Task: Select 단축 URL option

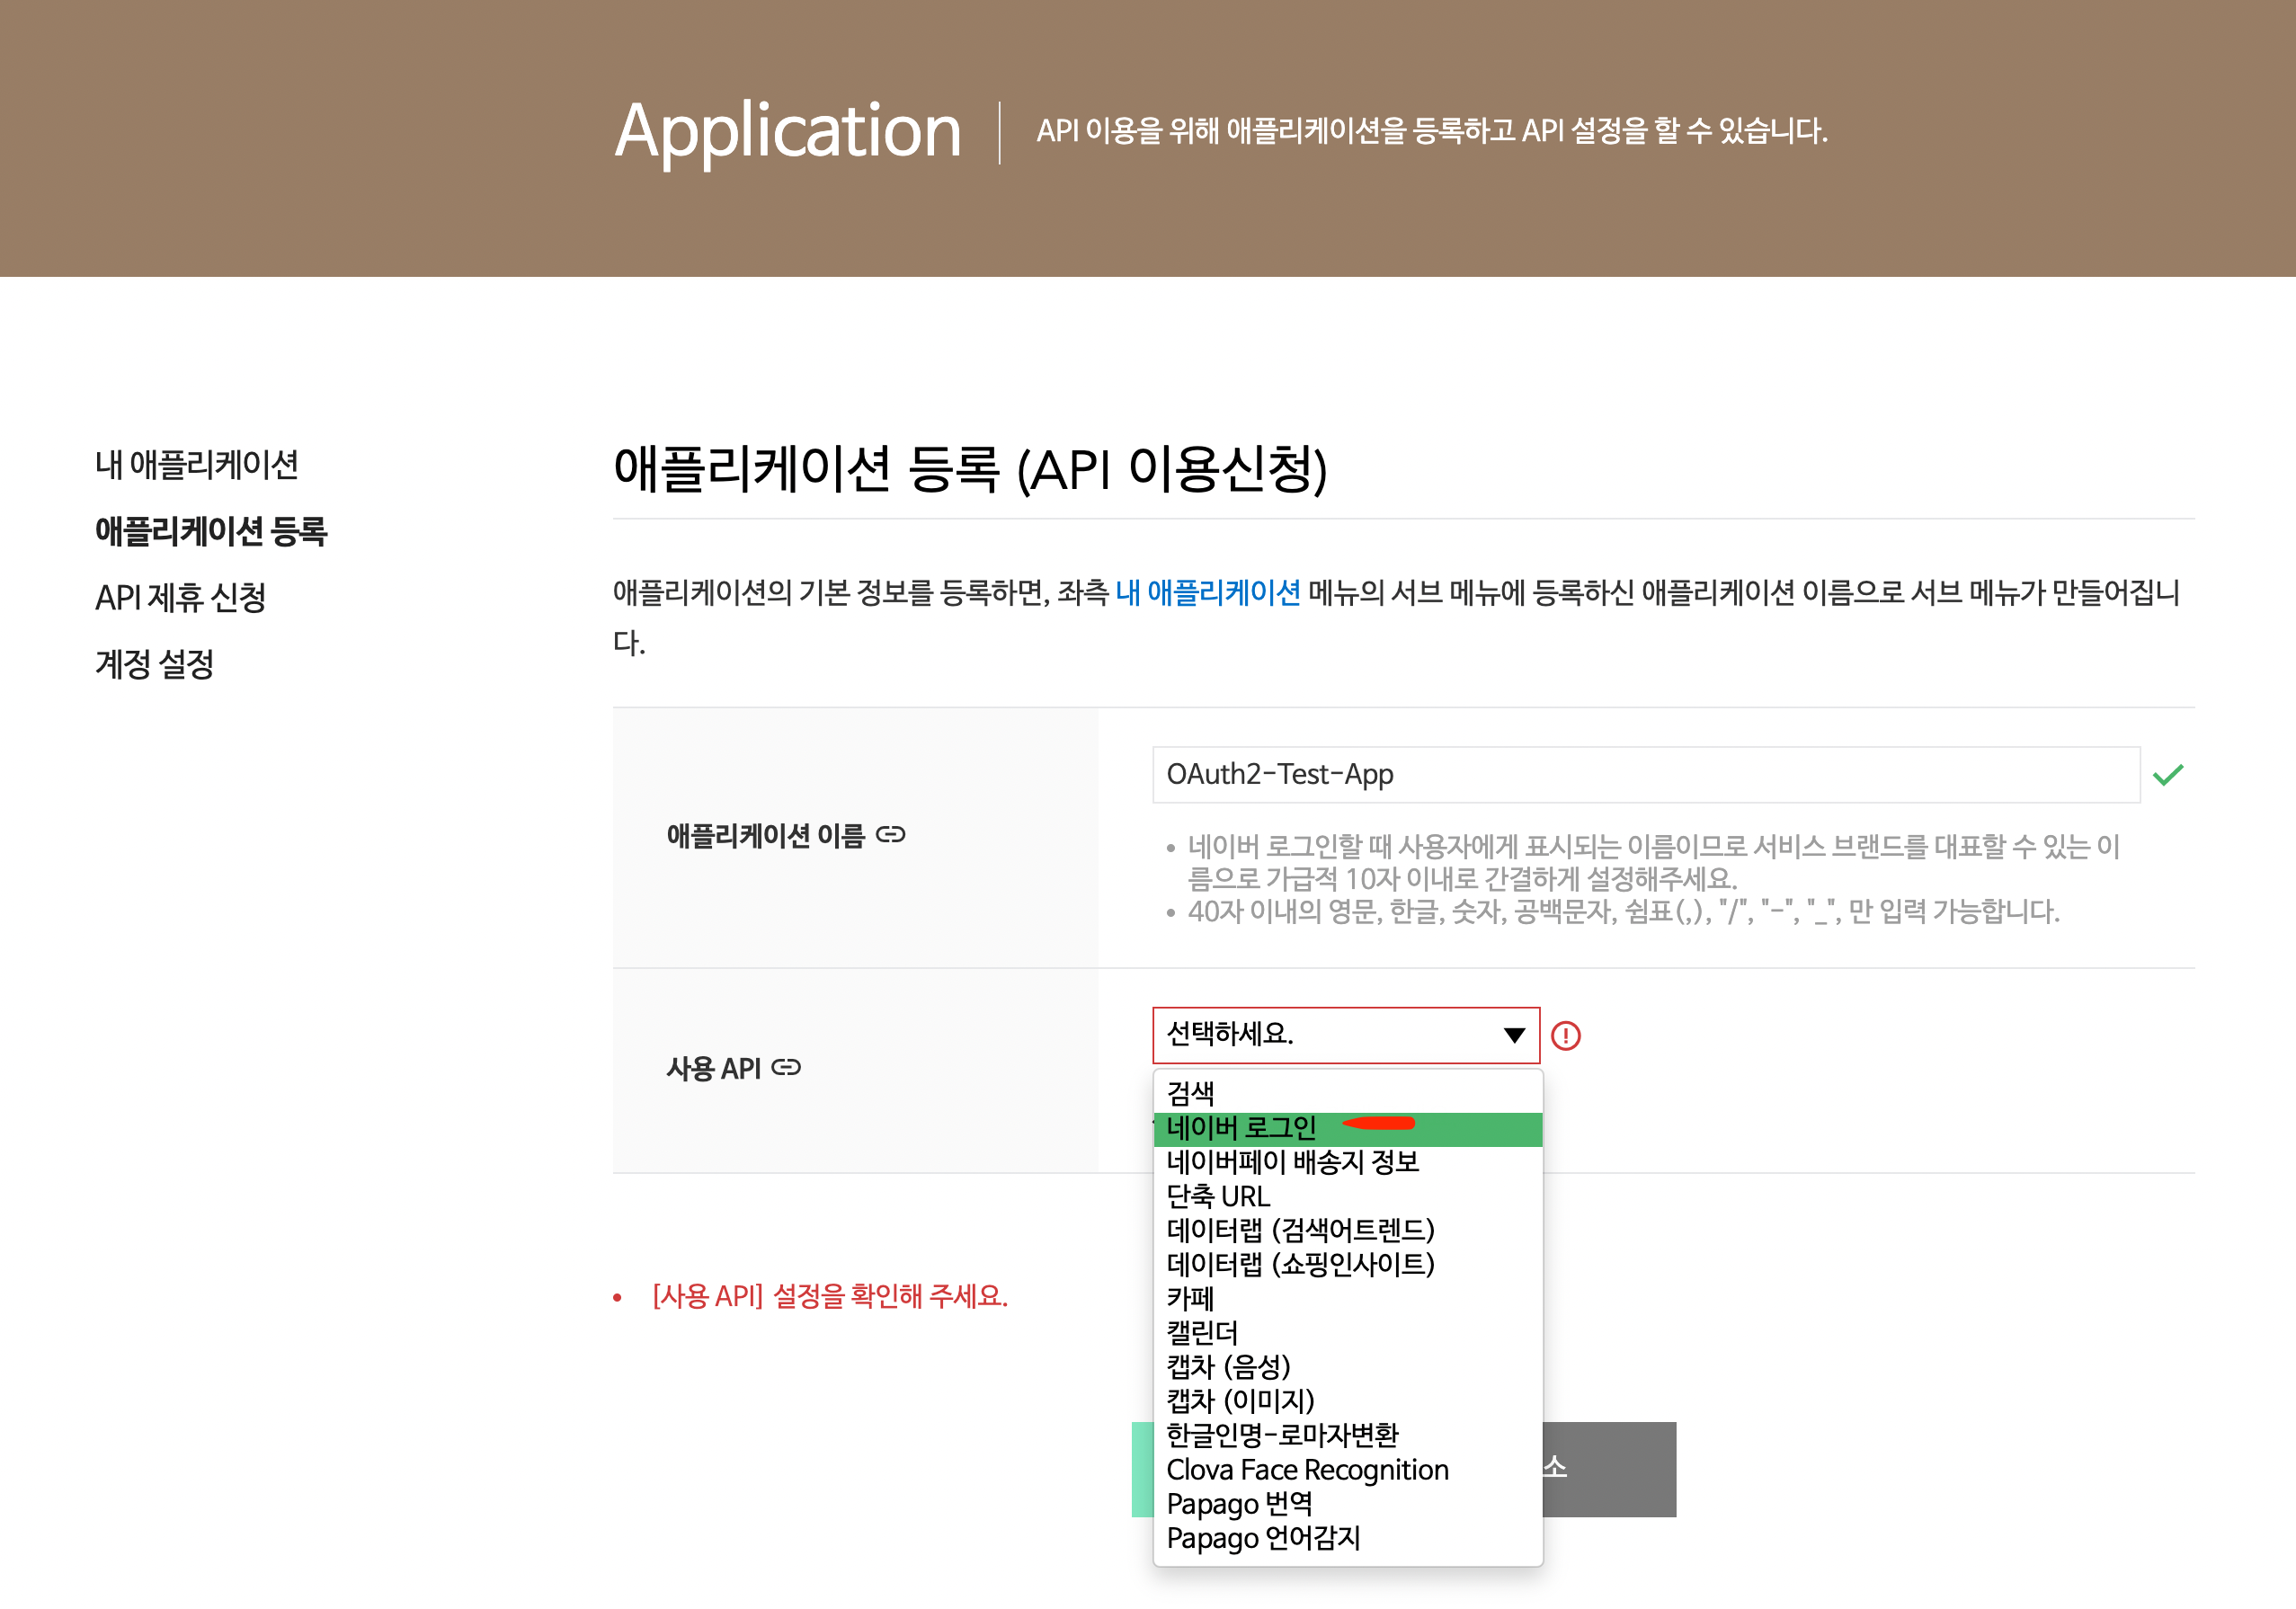Action: (x=1218, y=1196)
